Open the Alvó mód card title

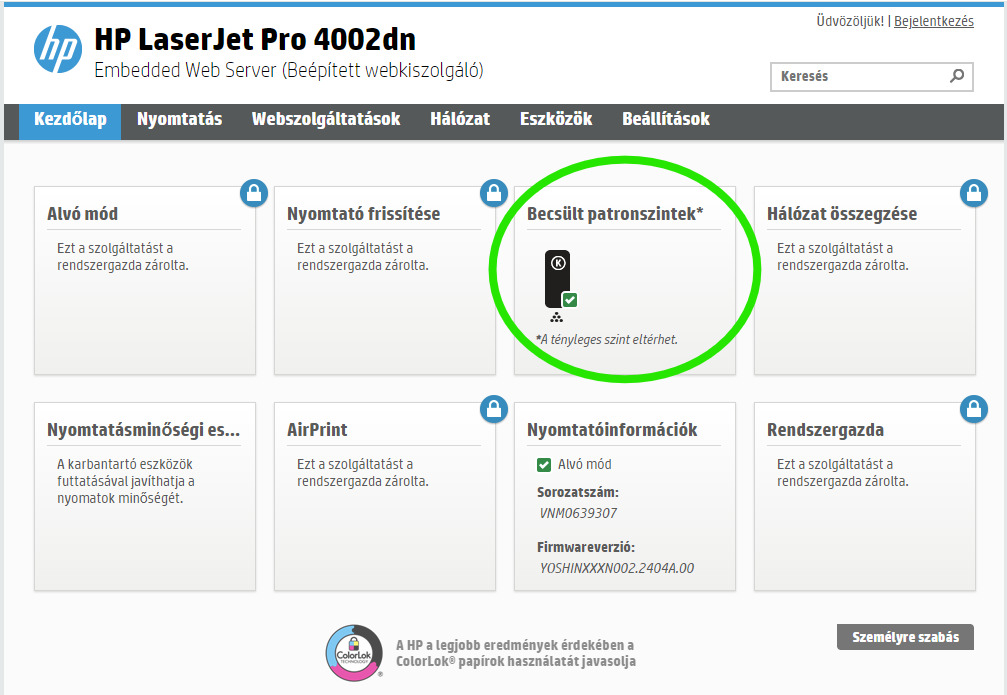point(82,214)
